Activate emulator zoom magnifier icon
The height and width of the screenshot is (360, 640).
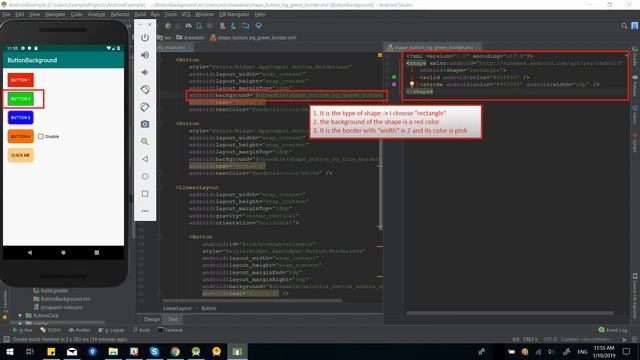tap(145, 142)
